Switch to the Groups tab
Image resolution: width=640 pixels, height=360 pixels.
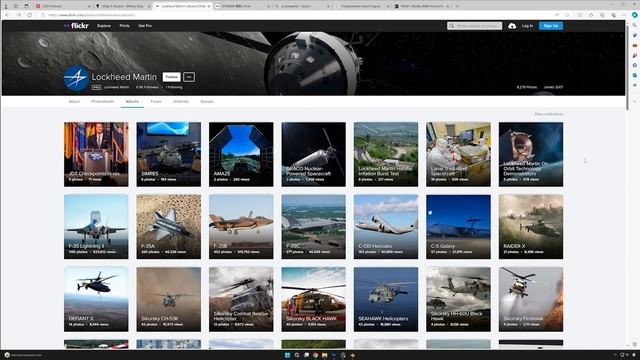tap(207, 101)
